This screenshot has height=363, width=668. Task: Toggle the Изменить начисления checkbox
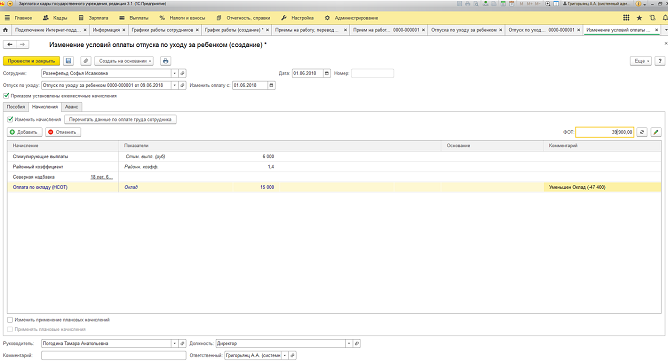10,119
